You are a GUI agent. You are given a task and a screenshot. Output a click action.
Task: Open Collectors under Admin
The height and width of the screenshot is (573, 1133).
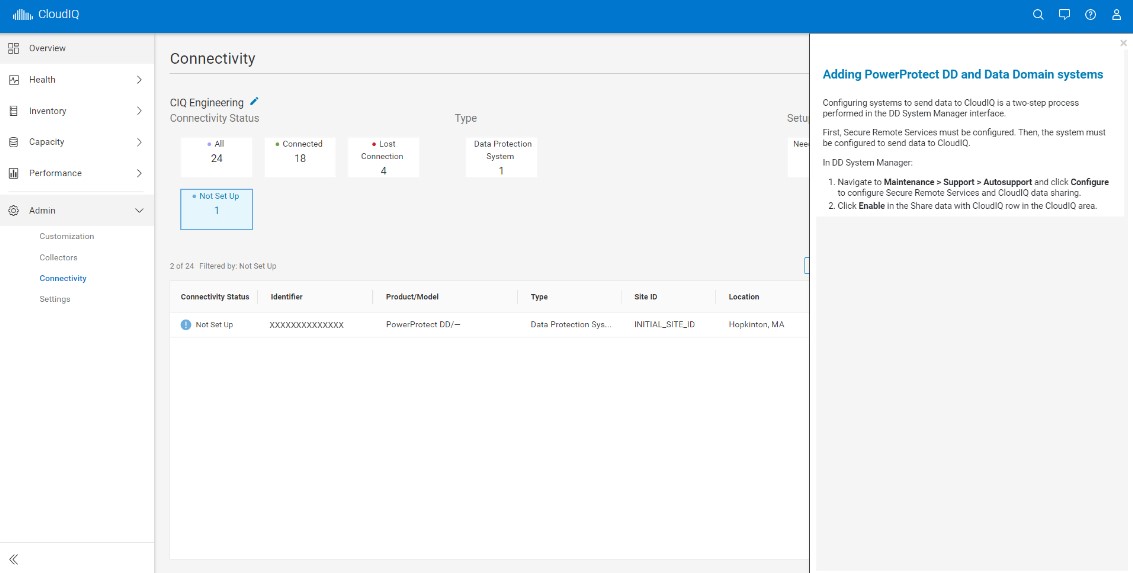(x=59, y=257)
